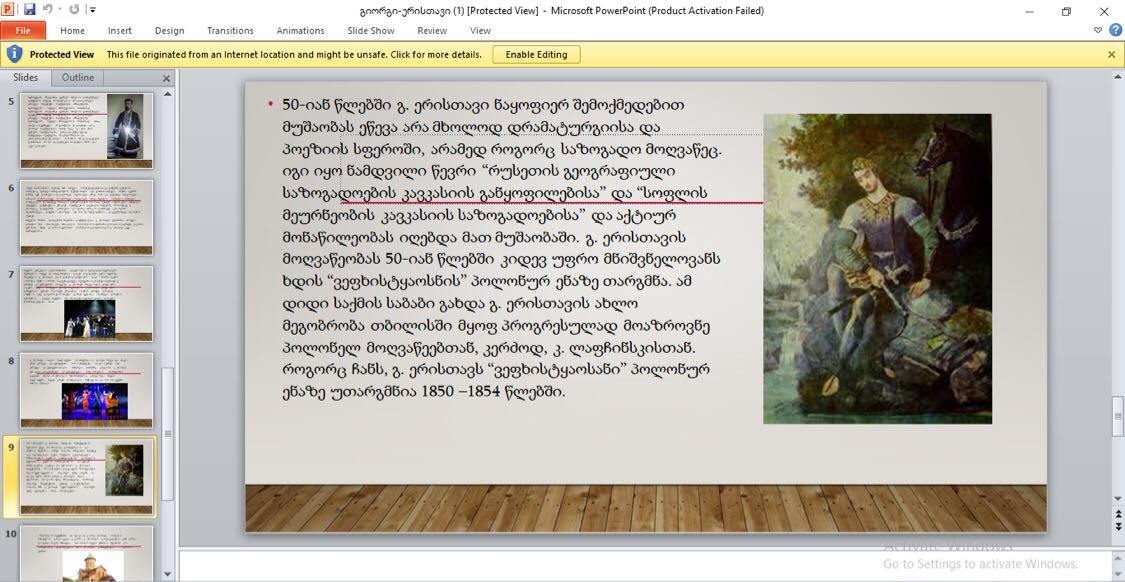The height and width of the screenshot is (582, 1125).
Task: Expand the ribbon with the chevron button
Action: [x=1098, y=30]
